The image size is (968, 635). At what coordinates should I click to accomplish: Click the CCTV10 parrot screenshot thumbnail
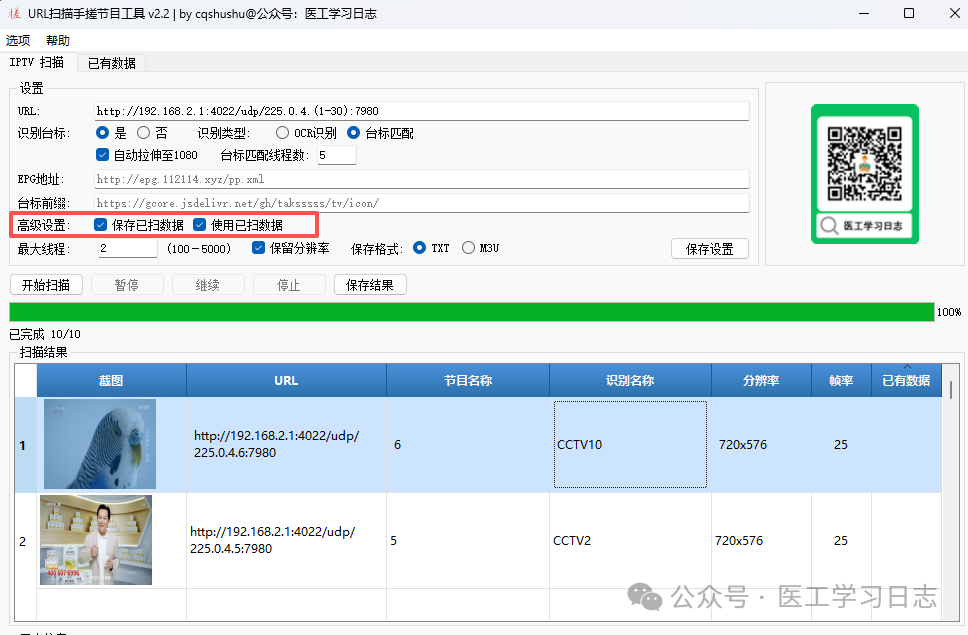click(x=100, y=444)
